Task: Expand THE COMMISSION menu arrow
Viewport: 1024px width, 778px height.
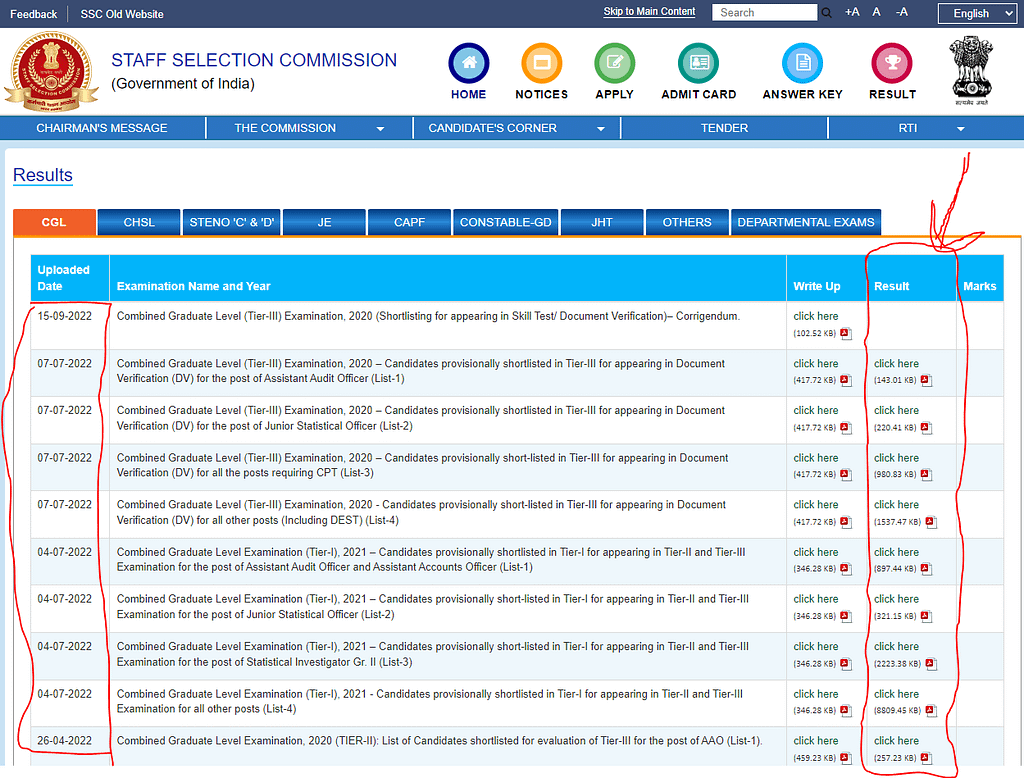Action: (380, 129)
